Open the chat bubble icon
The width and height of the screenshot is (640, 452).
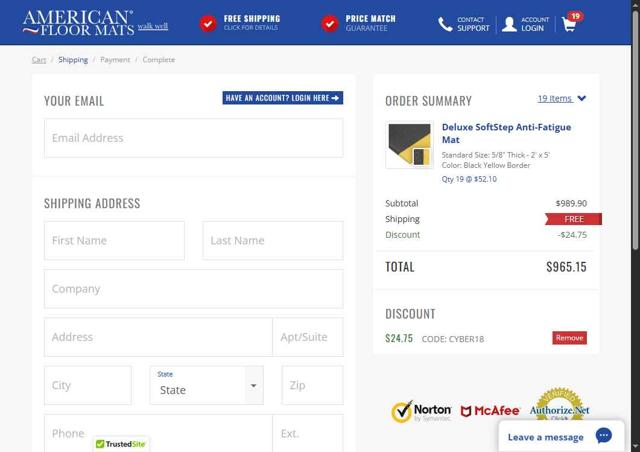604,436
